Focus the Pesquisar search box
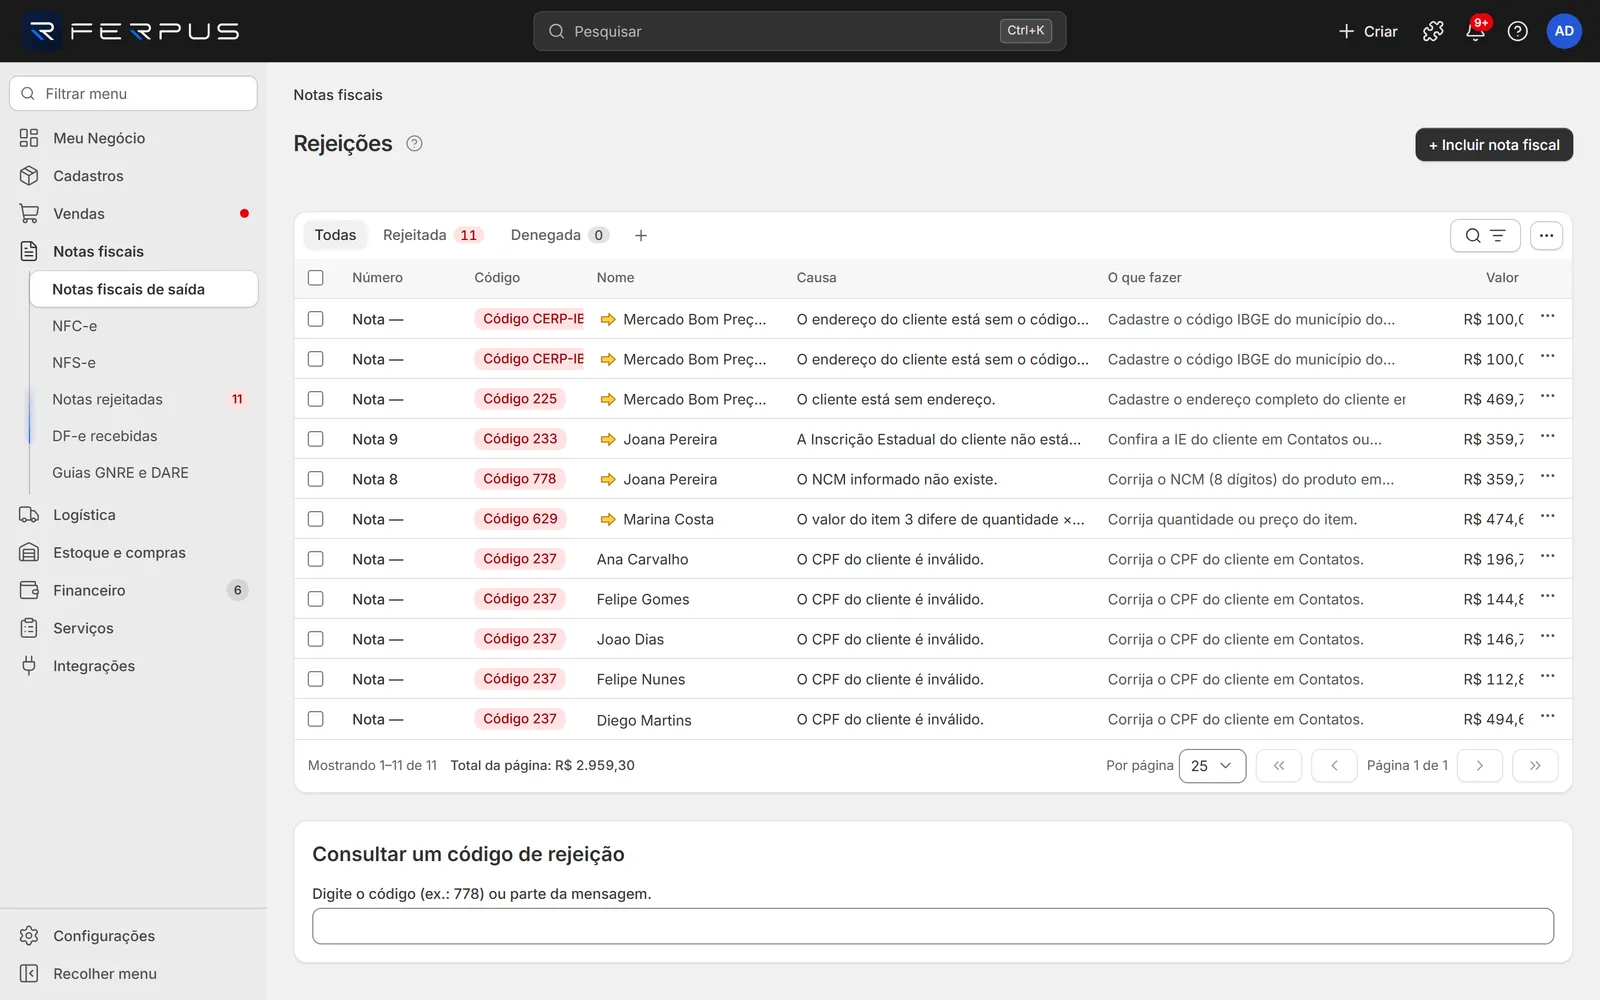Viewport: 1600px width, 1000px height. (x=799, y=31)
